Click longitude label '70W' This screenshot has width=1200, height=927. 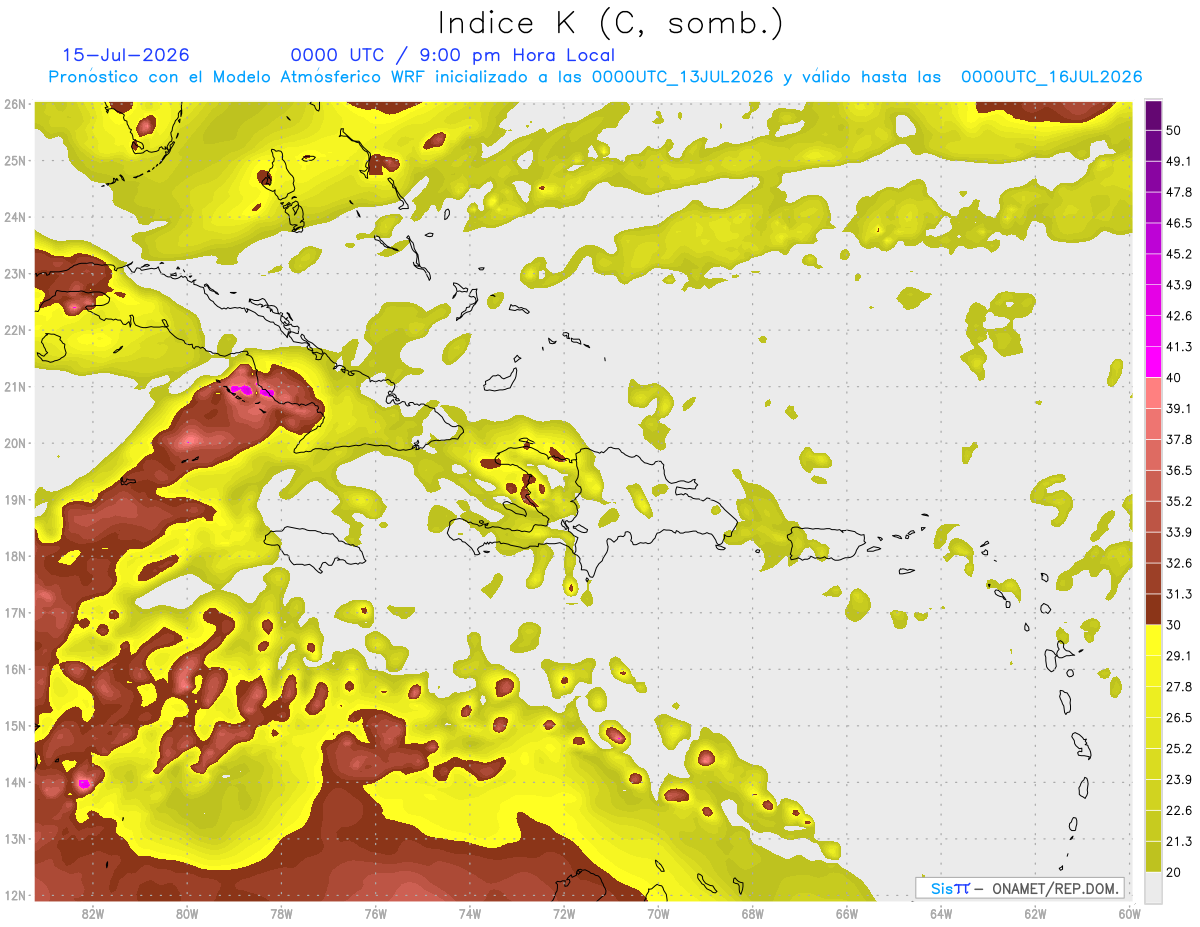658,914
